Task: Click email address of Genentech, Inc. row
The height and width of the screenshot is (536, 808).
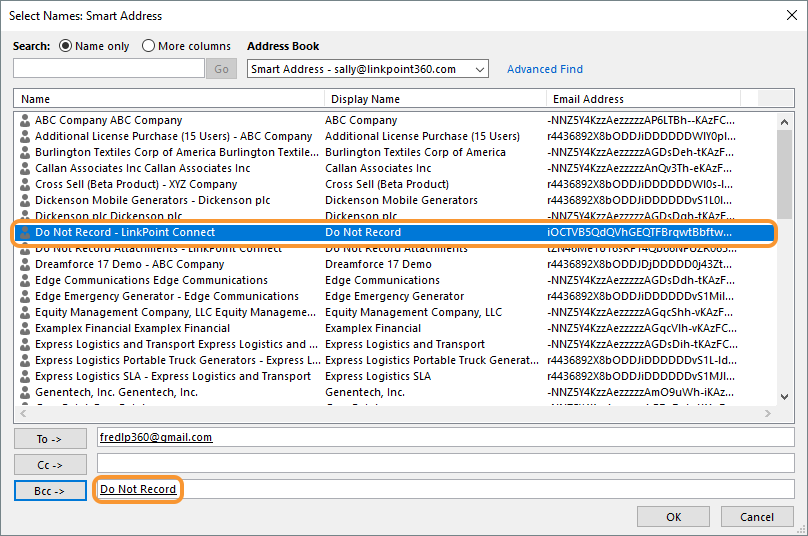Action: 641,392
